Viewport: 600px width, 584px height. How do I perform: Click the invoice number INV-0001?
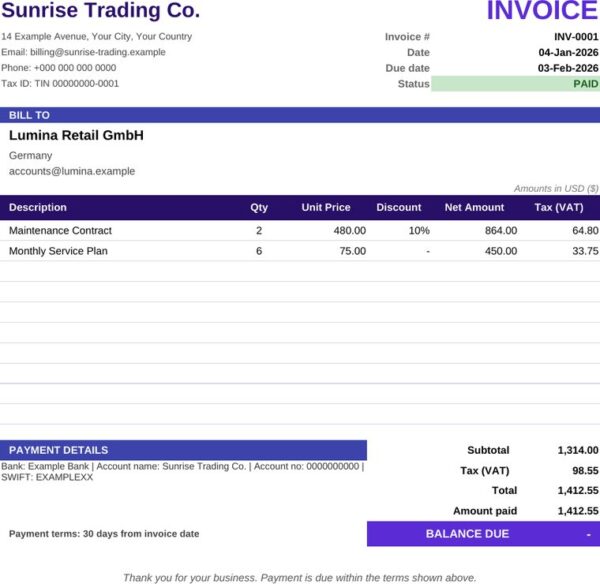[x=576, y=37]
